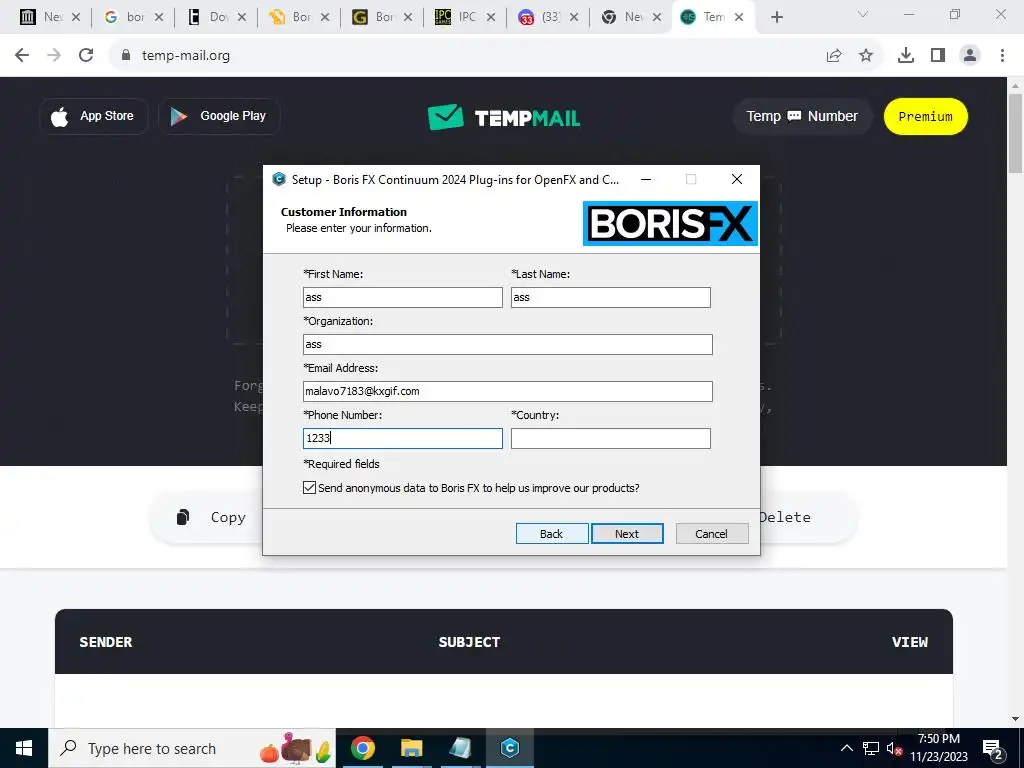Screen dimensions: 1024x768
Task: Open the Windows Start menu
Action: (x=24, y=748)
